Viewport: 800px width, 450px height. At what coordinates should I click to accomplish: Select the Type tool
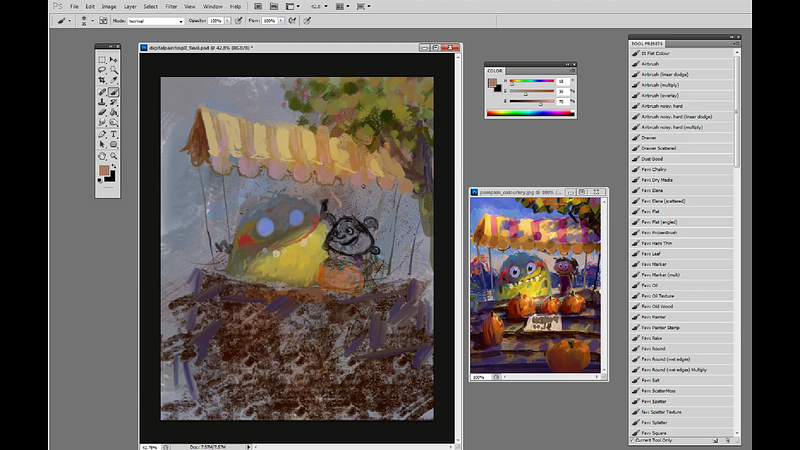(113, 134)
